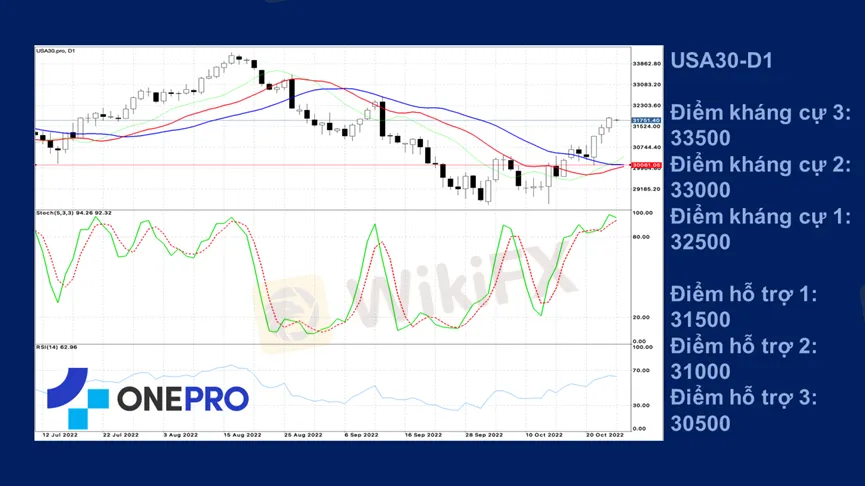Screen dimensions: 865x486
Task: Click the 28 Sep 2022 date label
Action: tap(484, 435)
